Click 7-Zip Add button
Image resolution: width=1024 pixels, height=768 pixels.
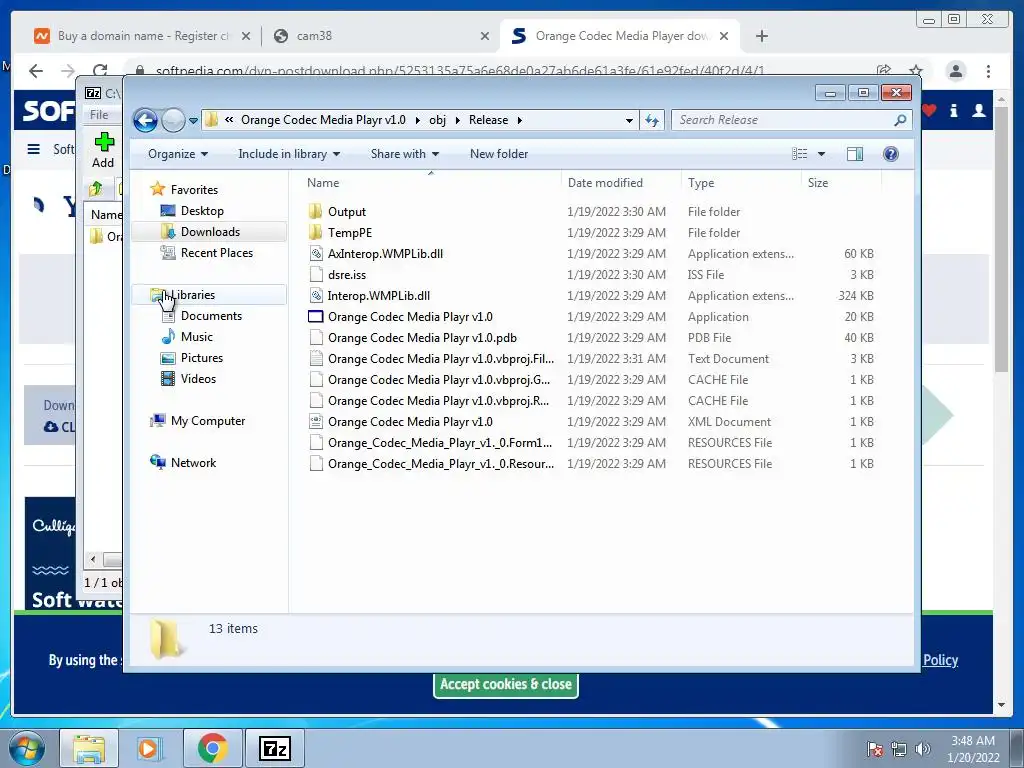coord(103,150)
